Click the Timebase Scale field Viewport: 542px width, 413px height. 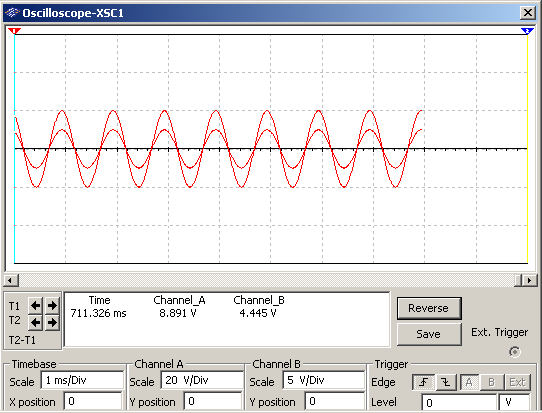tap(82, 381)
